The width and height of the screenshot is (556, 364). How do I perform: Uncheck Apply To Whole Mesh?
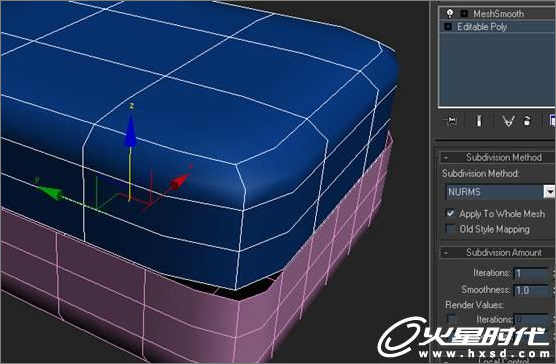tap(450, 213)
